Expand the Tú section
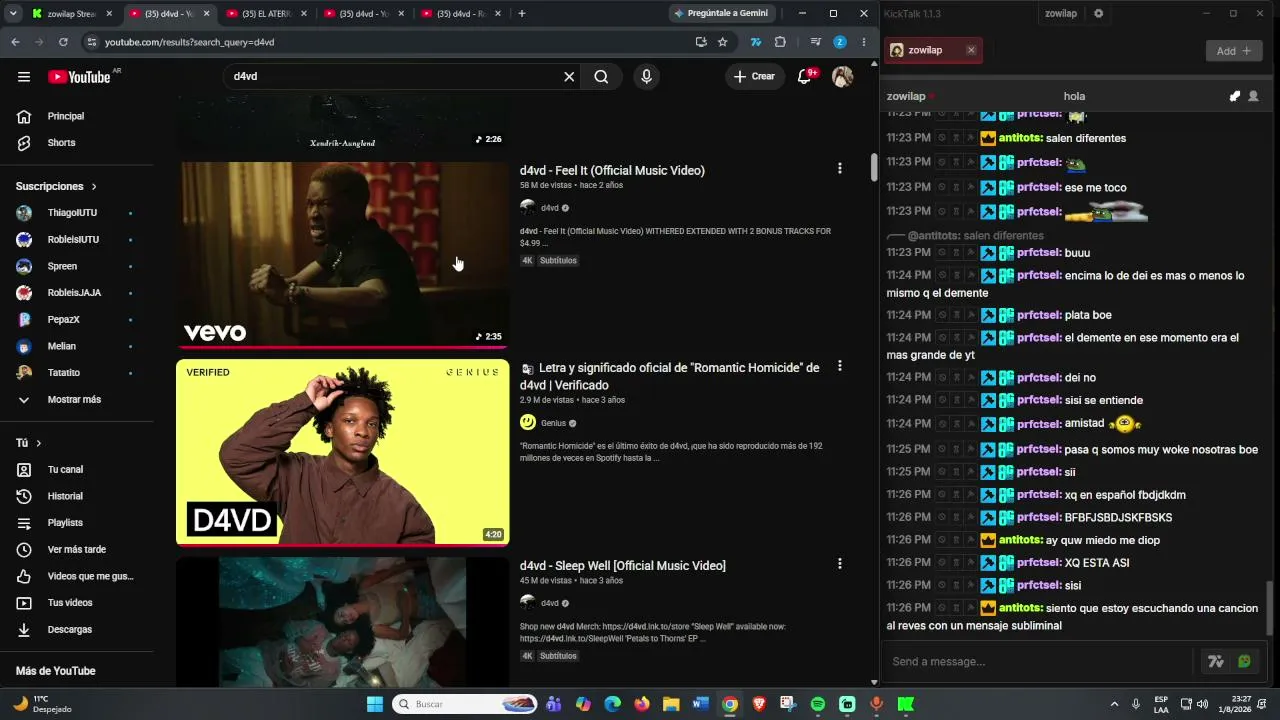The image size is (1280, 720). pos(29,443)
